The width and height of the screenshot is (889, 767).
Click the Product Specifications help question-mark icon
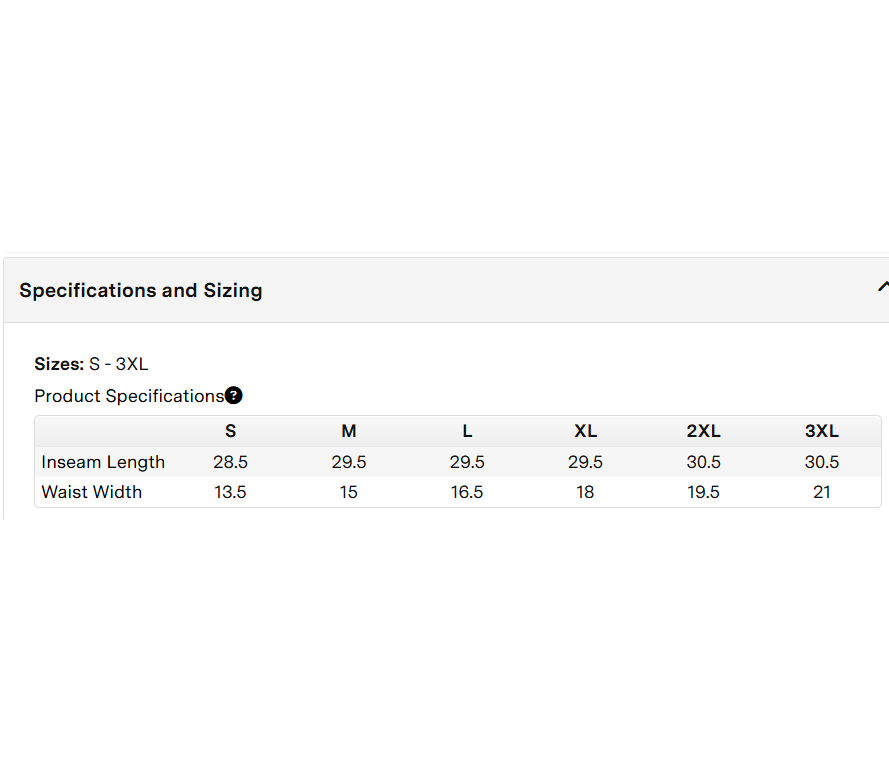coord(234,396)
